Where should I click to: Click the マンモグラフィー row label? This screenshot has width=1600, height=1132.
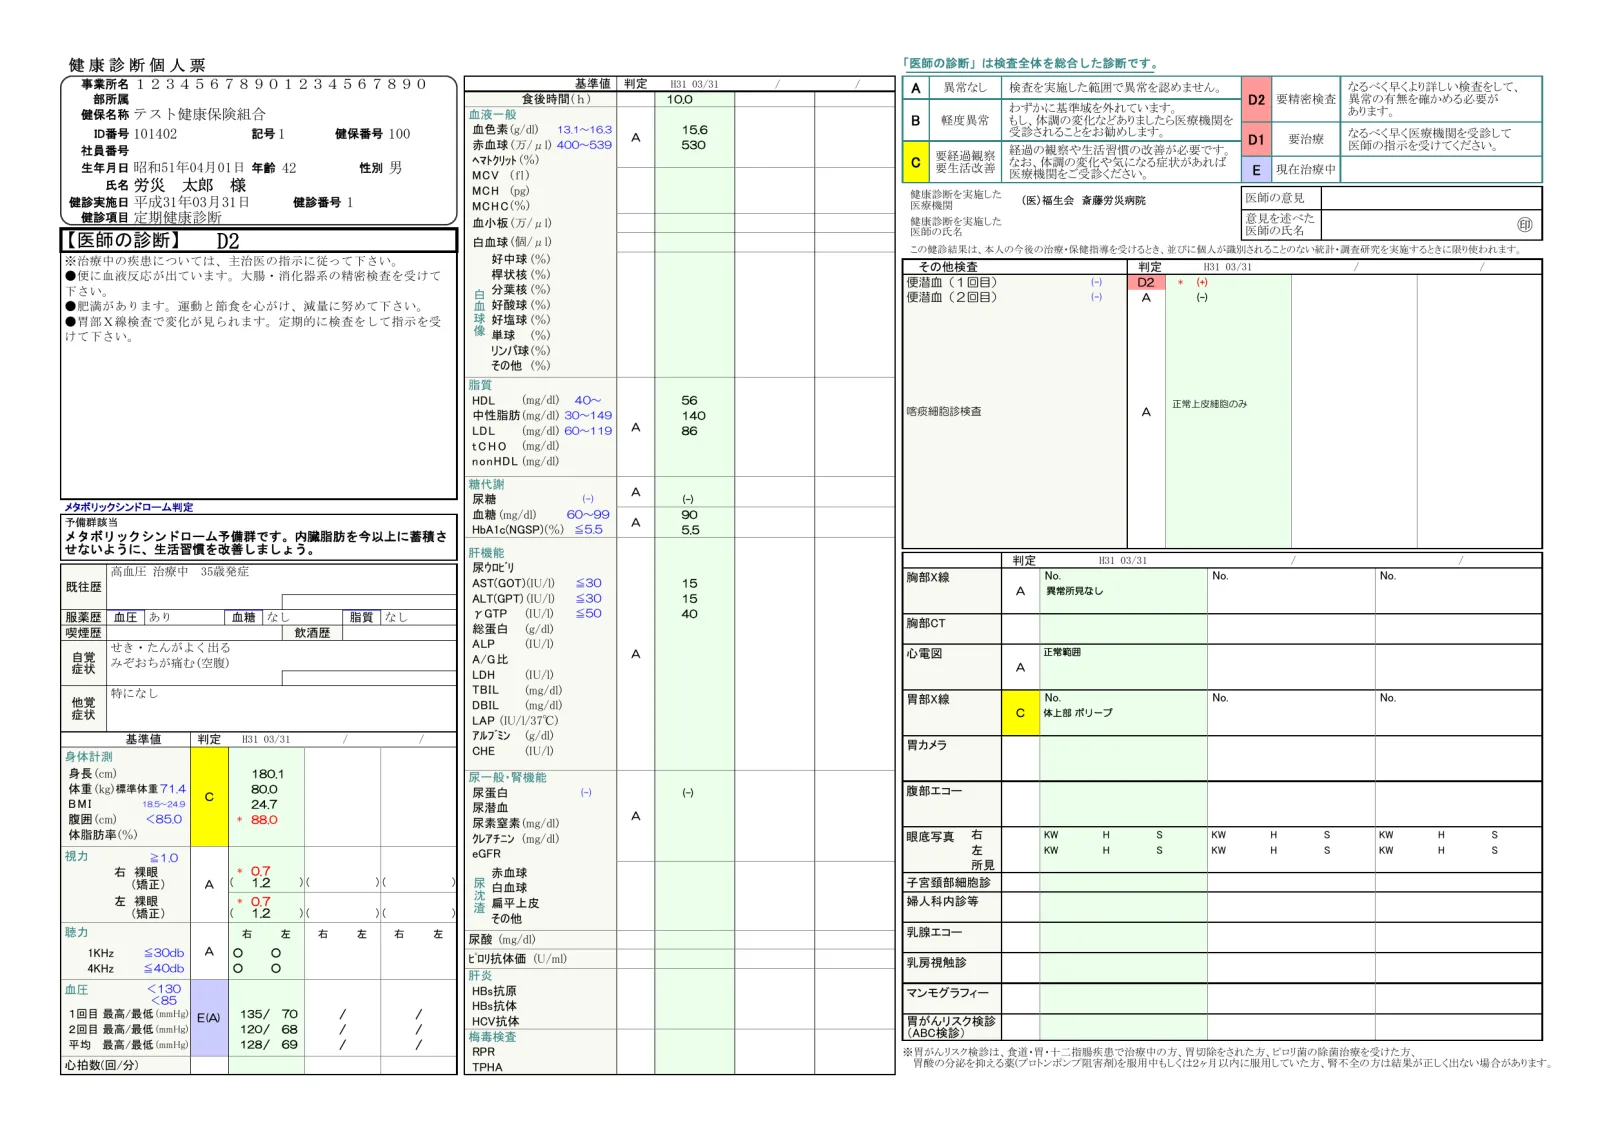coord(947,993)
